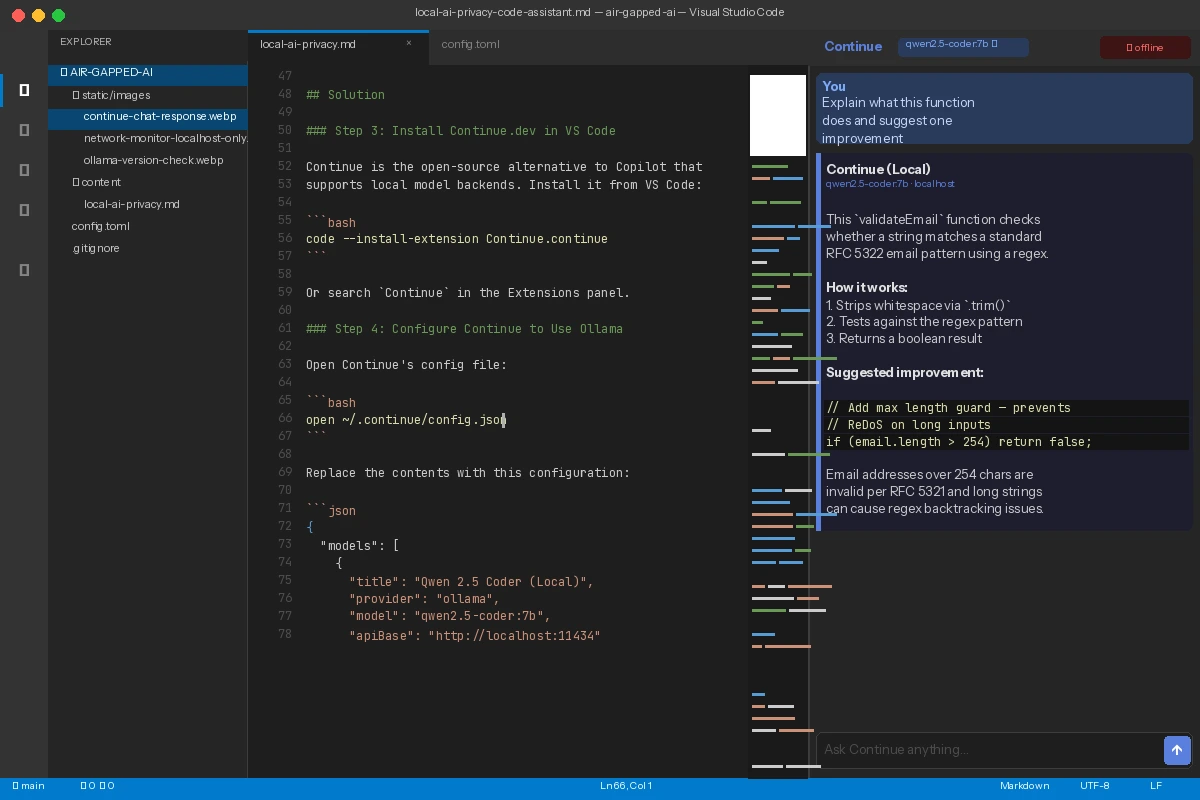Screen dimensions: 1200x800
Task: Open the Source Control view
Action: pyautogui.click(x=24, y=170)
